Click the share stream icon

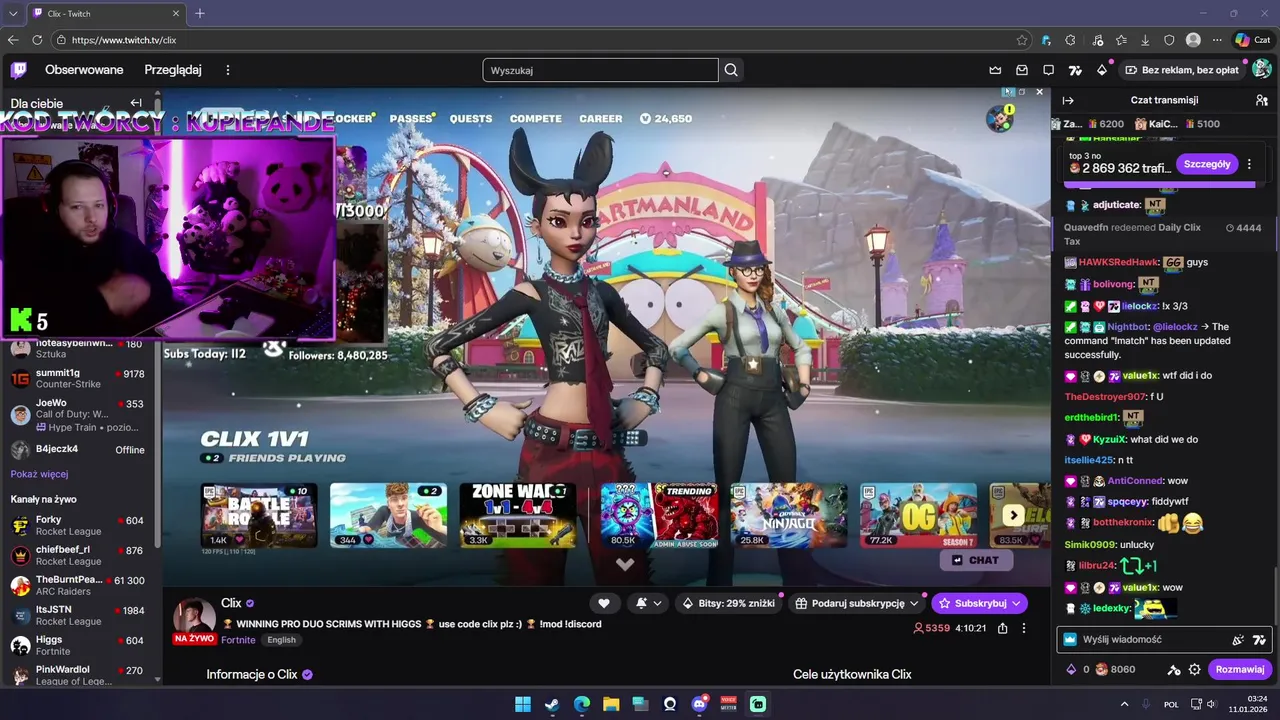tap(1002, 628)
